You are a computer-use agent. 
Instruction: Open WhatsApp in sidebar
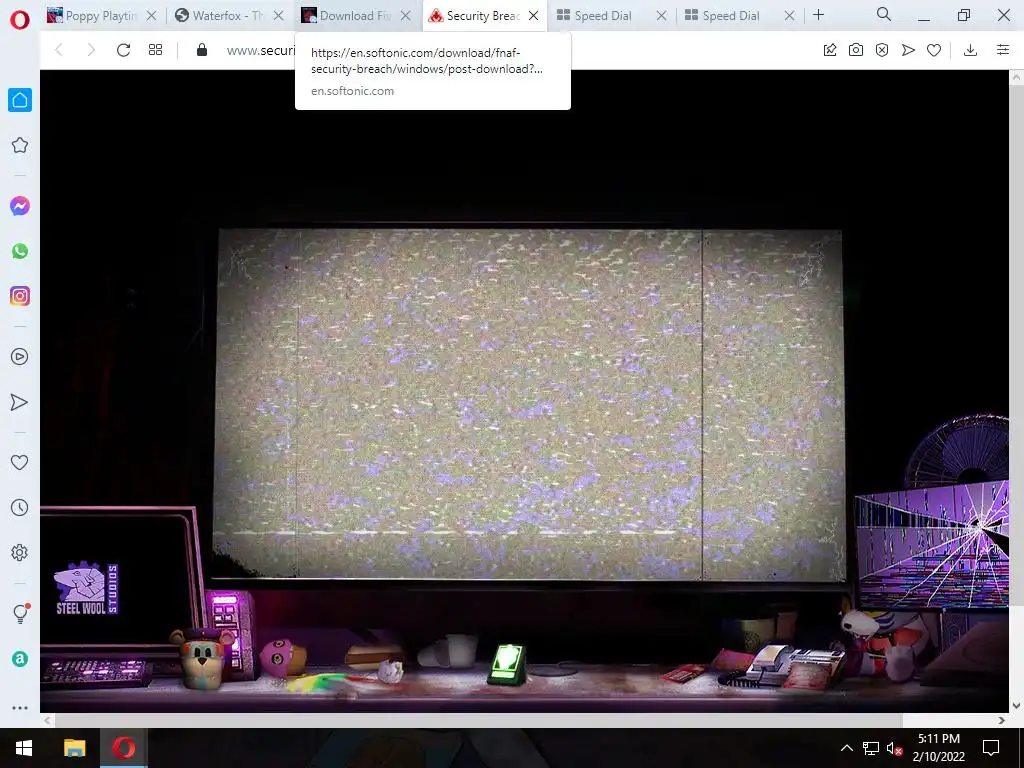pyautogui.click(x=20, y=251)
